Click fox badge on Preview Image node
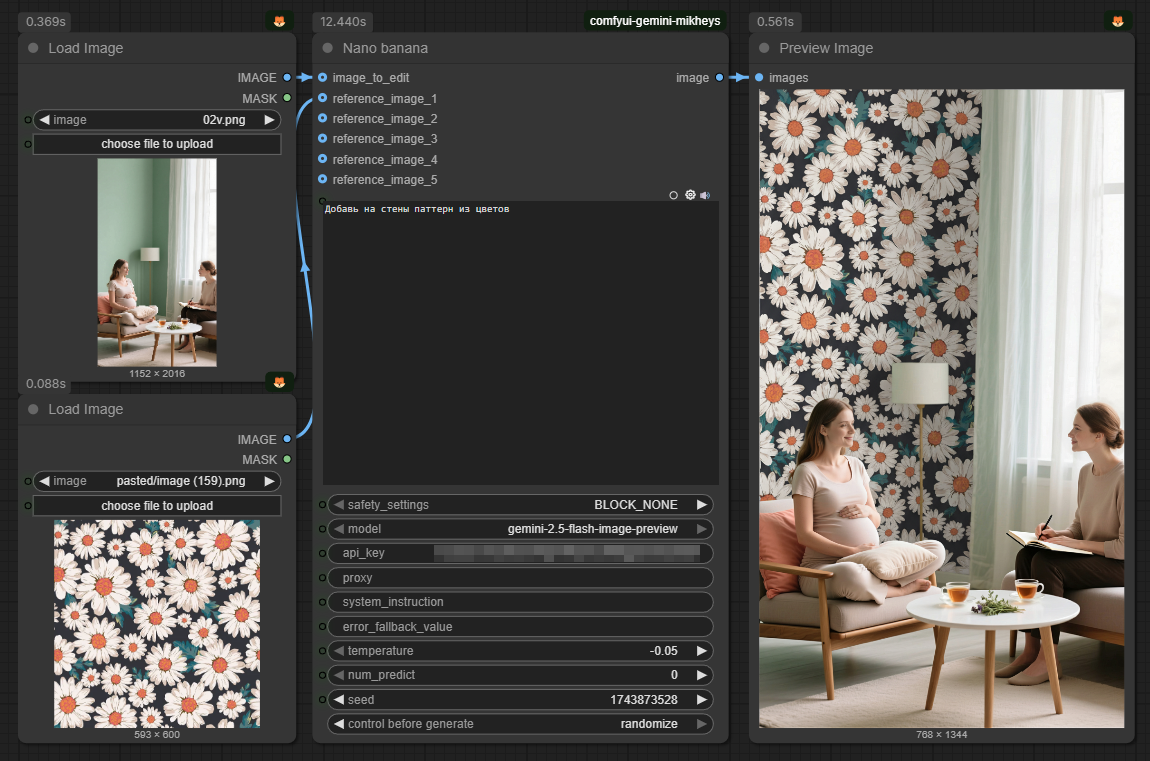The image size is (1150, 761). 1118,21
